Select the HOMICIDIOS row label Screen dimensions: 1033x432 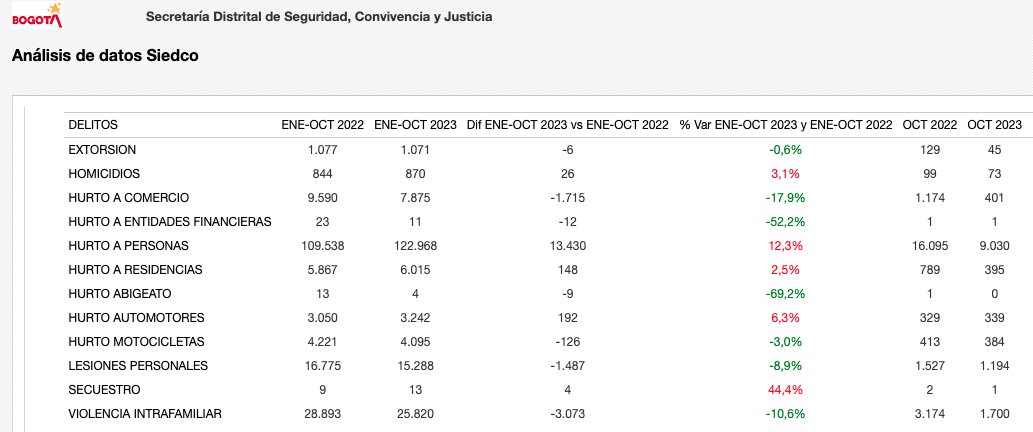pyautogui.click(x=104, y=174)
